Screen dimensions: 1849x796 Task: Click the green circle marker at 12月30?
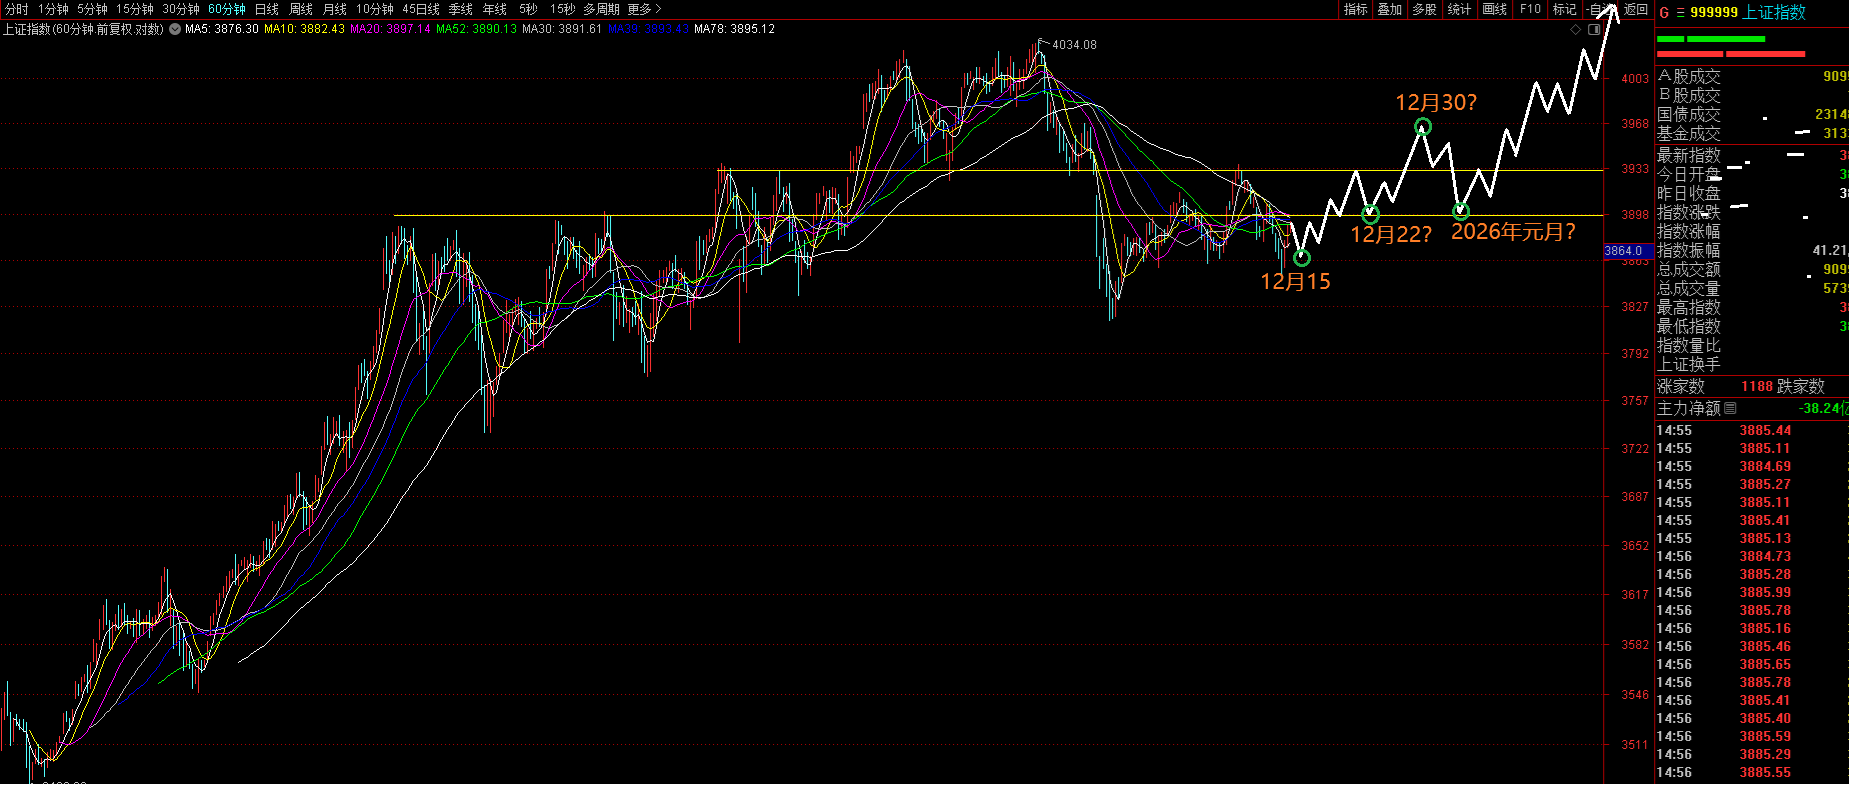(x=1423, y=127)
